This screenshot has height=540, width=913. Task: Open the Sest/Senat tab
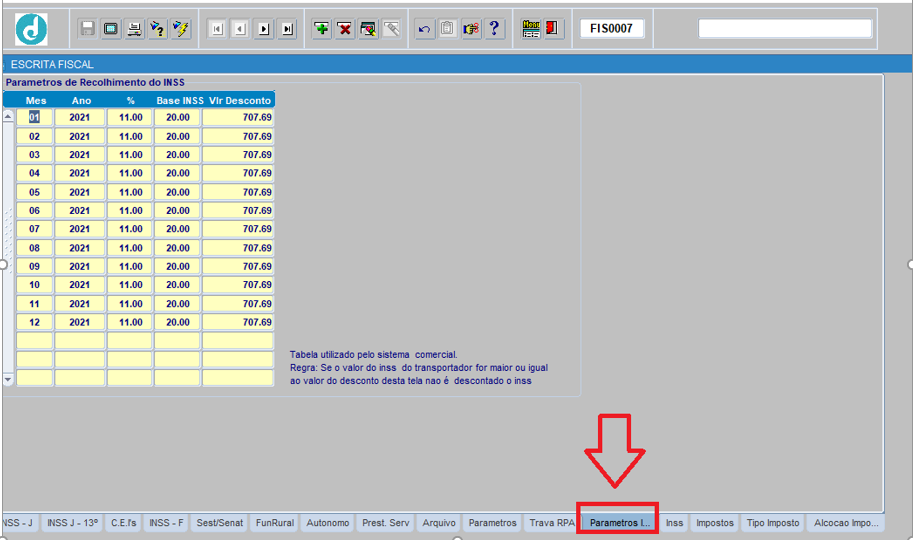(x=219, y=523)
